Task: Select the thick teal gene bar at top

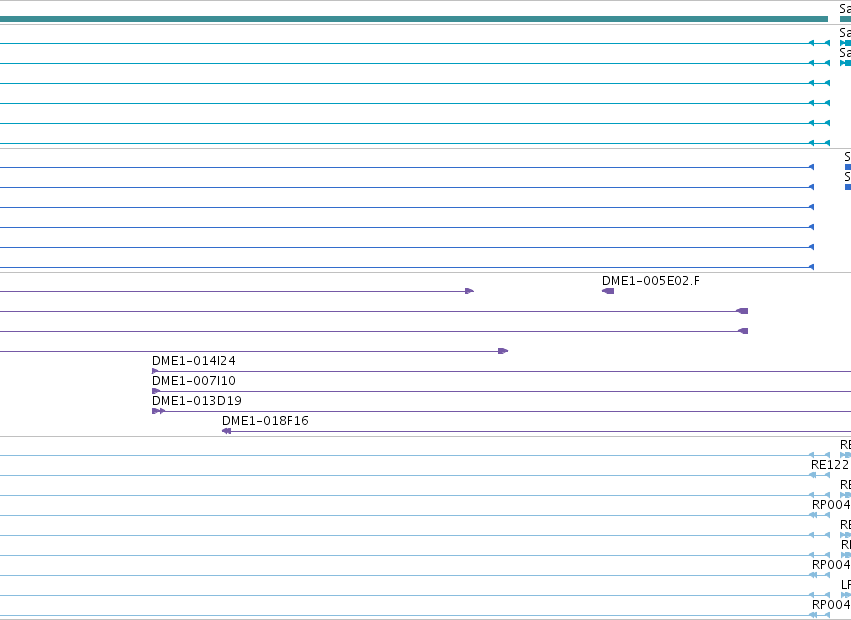Action: 414,19
